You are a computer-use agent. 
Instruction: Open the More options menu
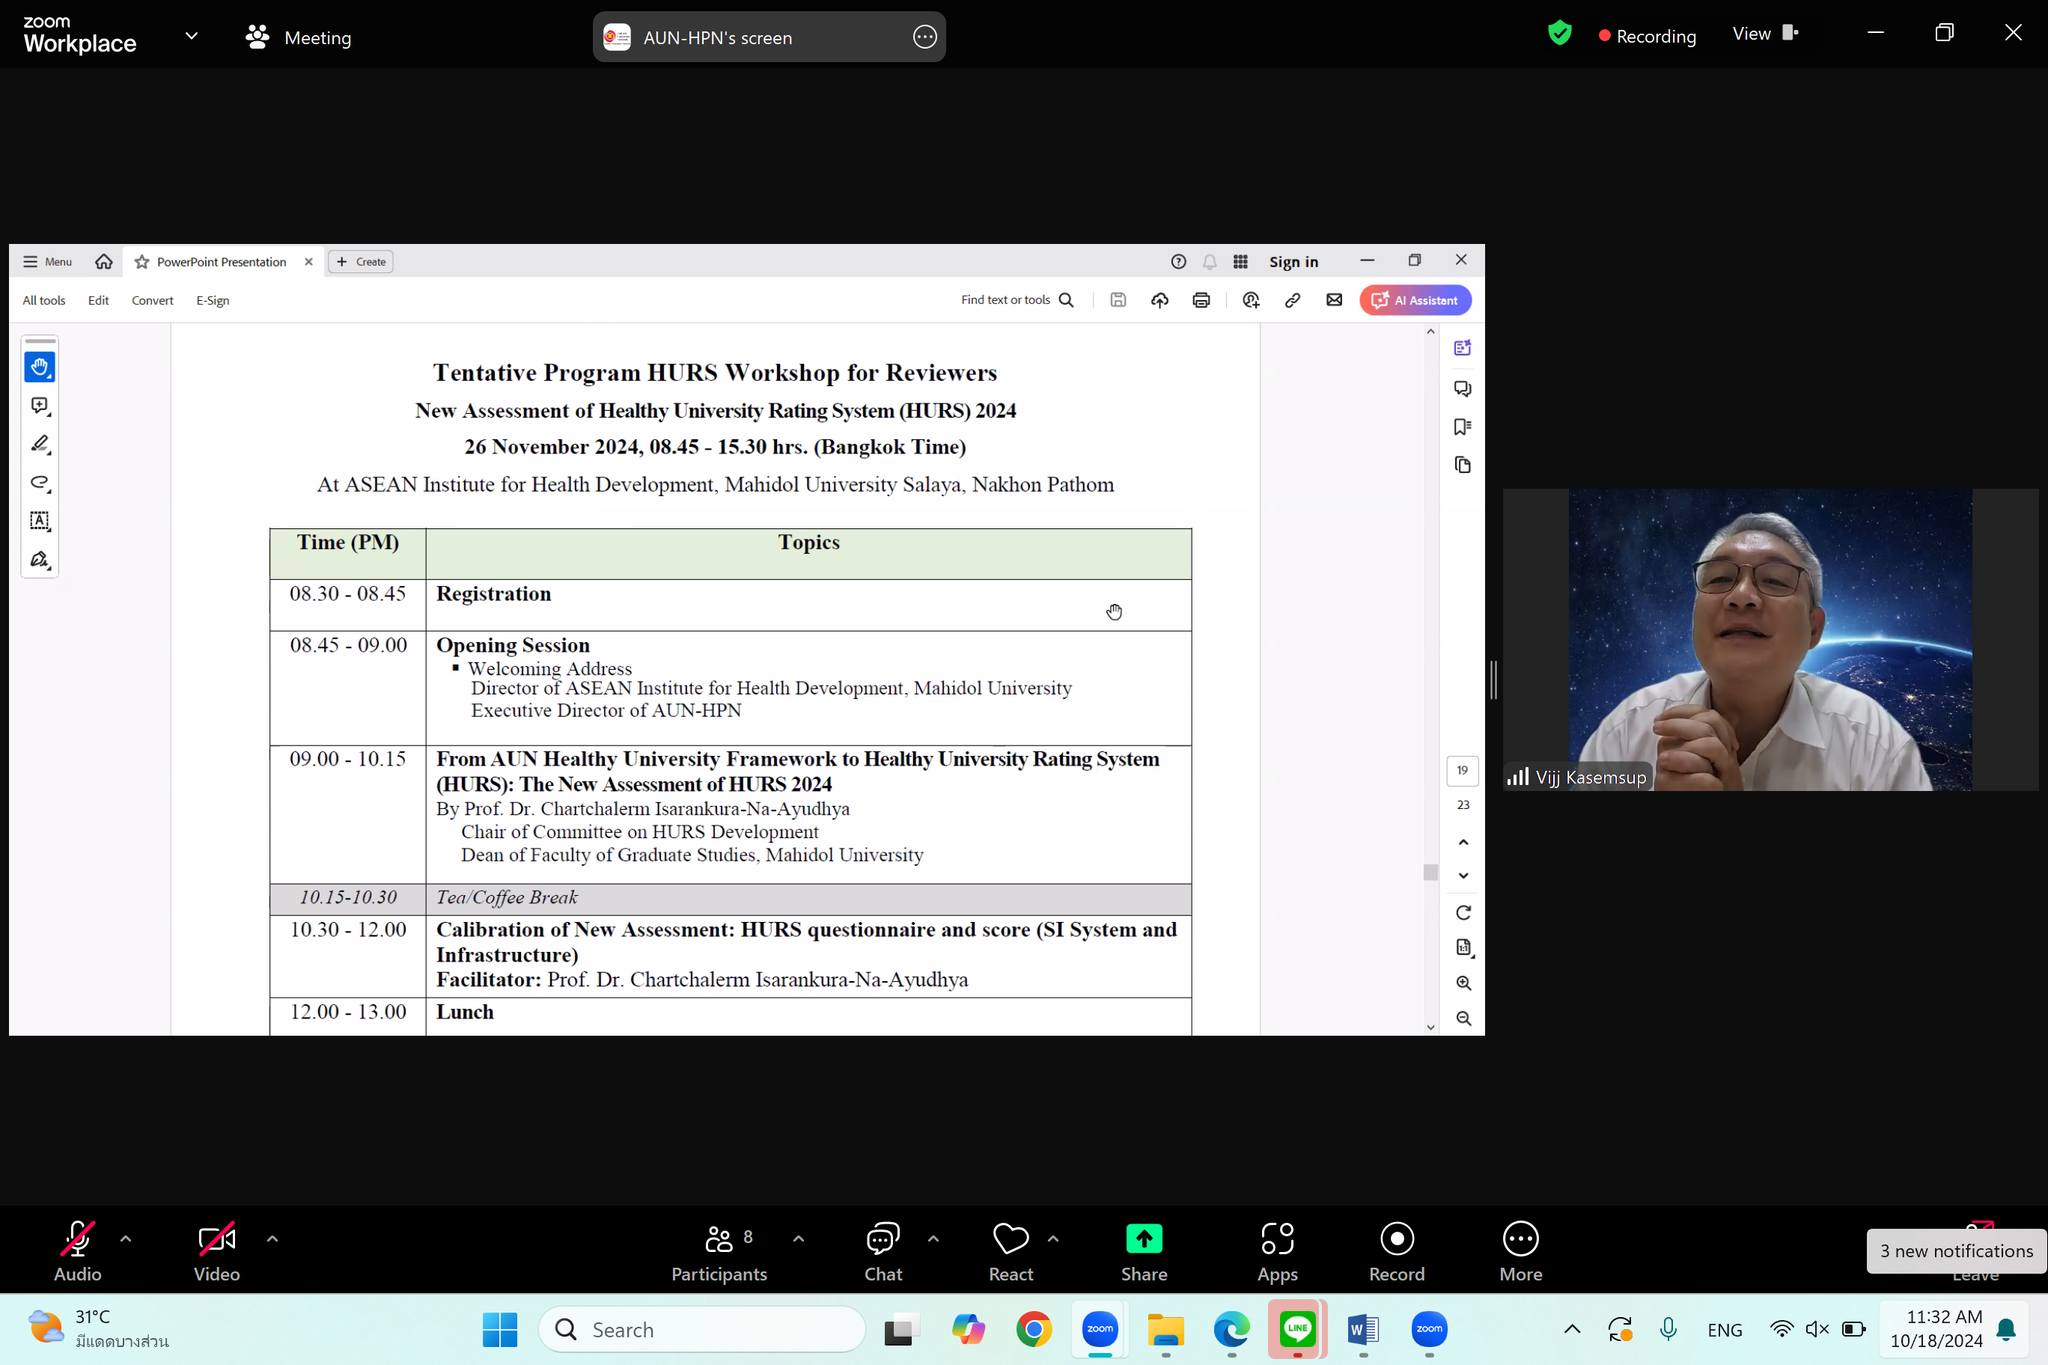point(1521,1252)
